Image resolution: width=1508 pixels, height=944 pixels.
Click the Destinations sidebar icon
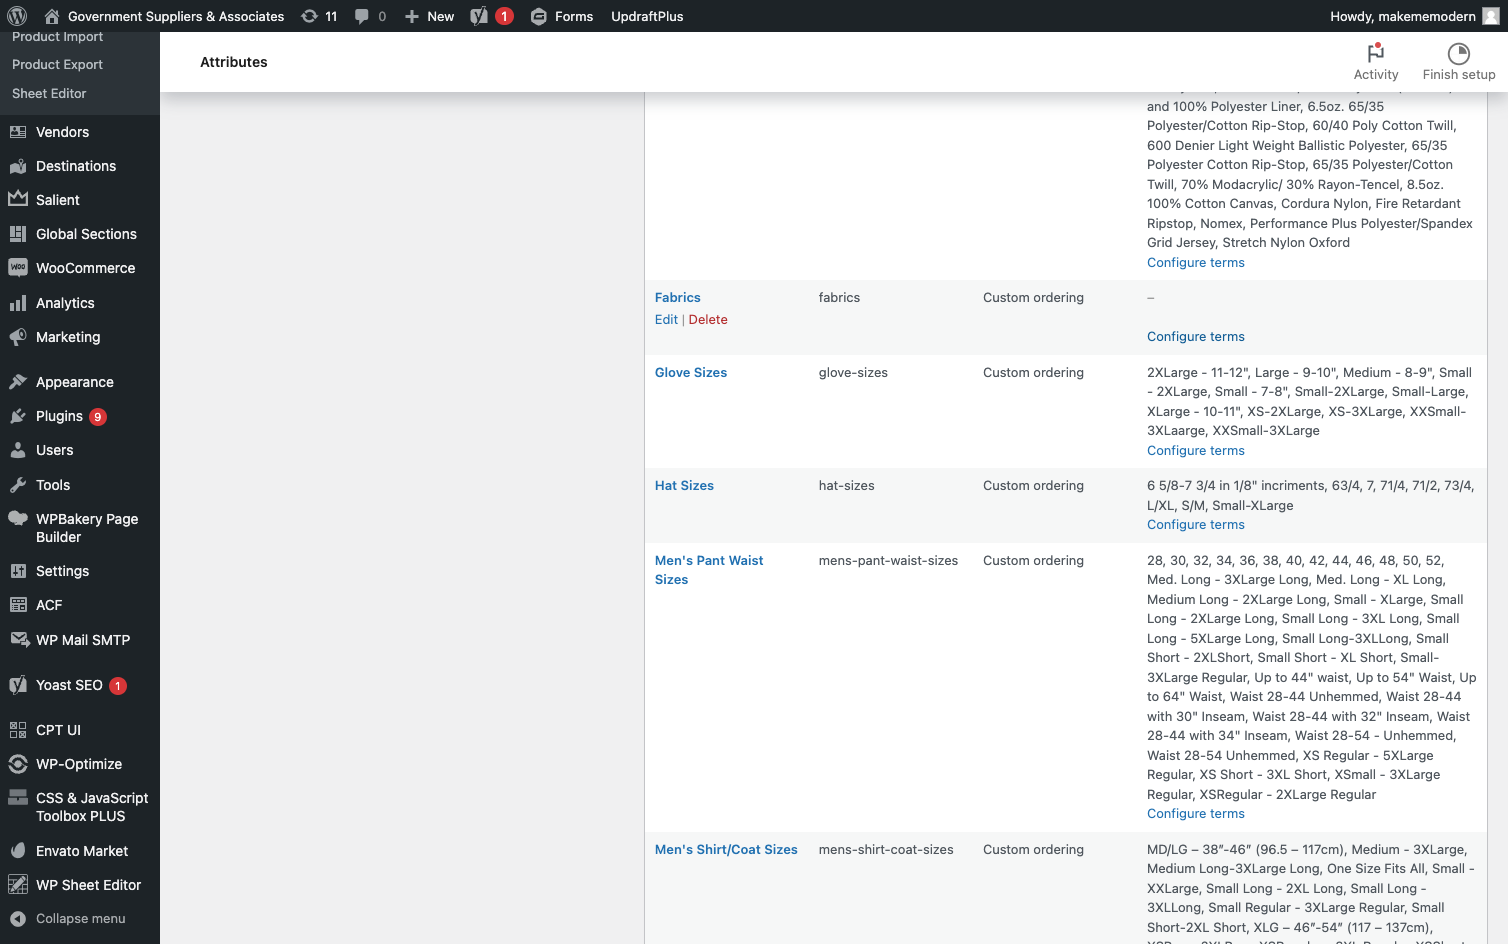(x=18, y=166)
